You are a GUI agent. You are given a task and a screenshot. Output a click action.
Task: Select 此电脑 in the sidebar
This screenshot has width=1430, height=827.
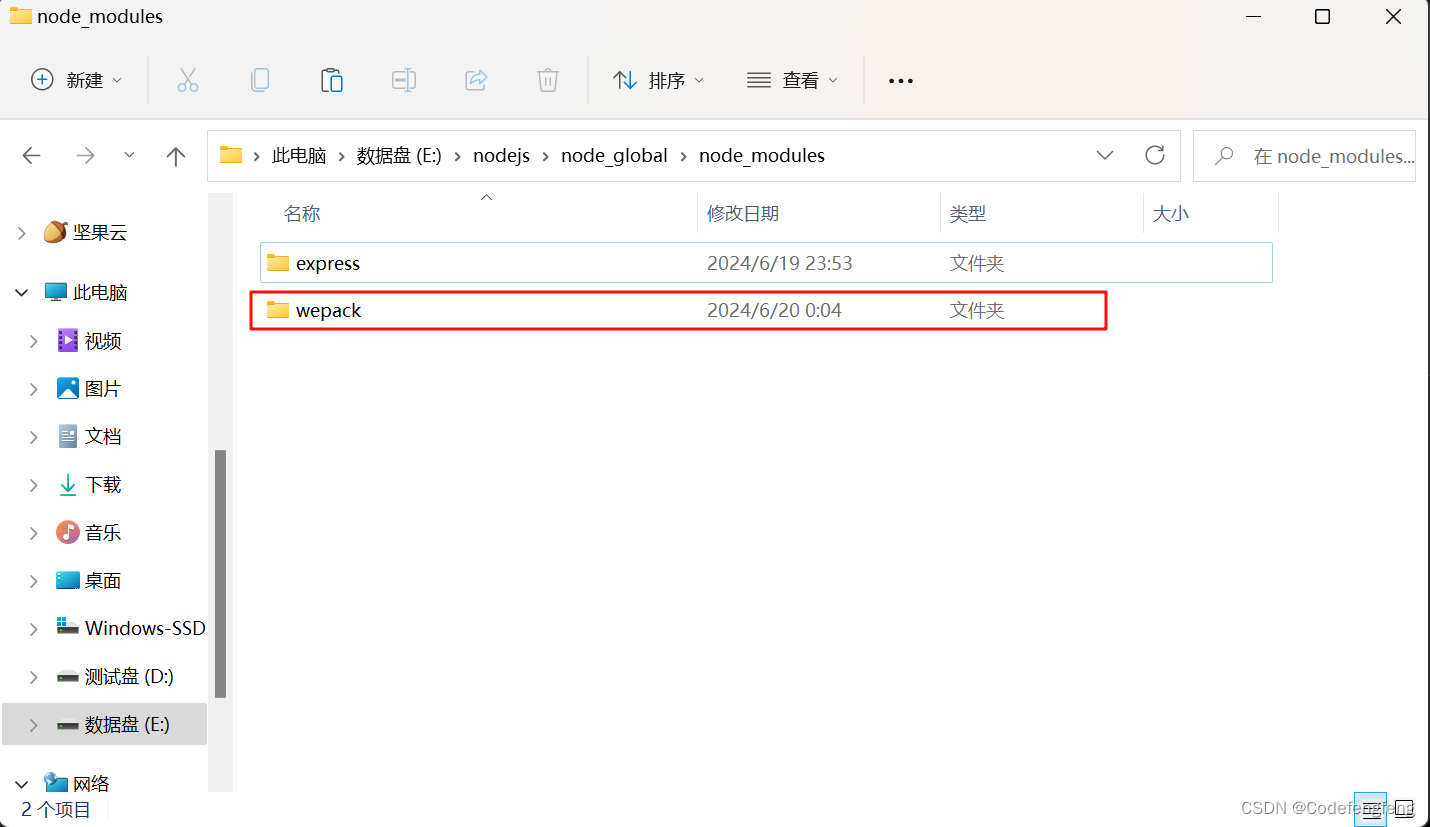[100, 293]
